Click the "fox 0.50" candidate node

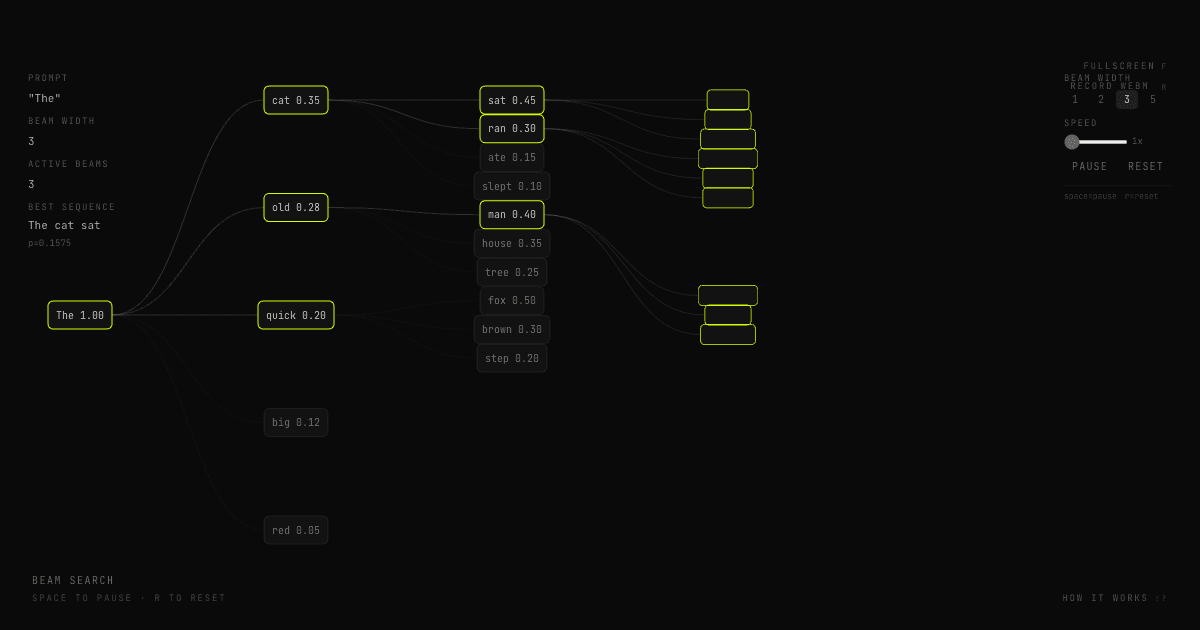click(x=511, y=300)
